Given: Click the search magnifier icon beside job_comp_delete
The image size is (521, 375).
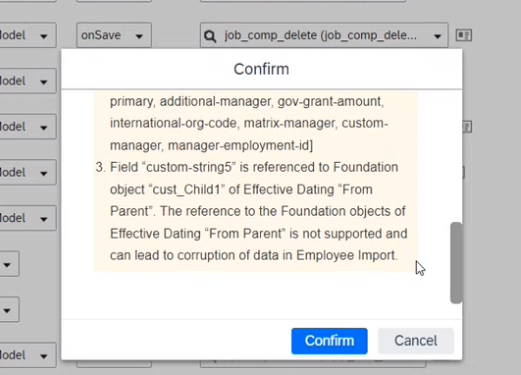Looking at the screenshot, I should (210, 36).
